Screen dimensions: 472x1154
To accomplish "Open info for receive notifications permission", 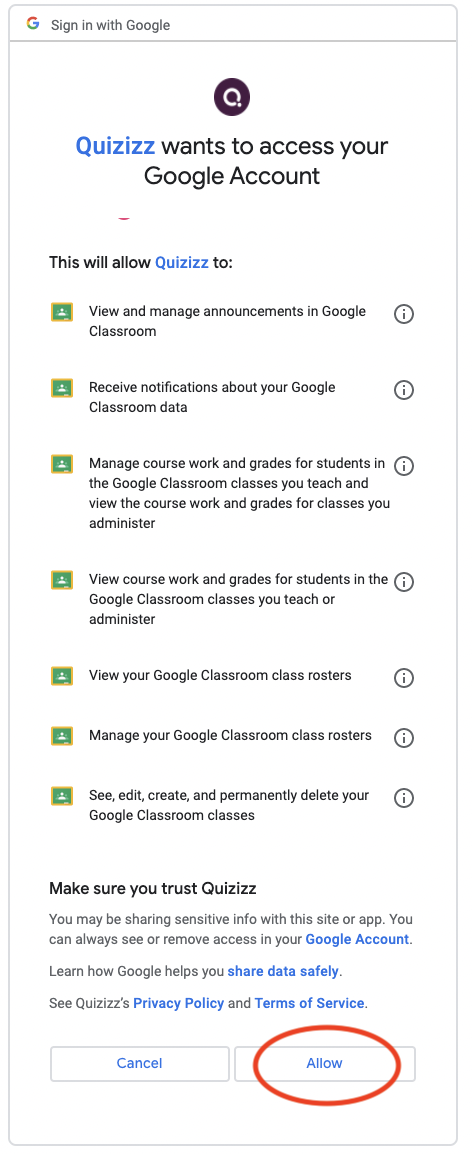I will [x=404, y=390].
